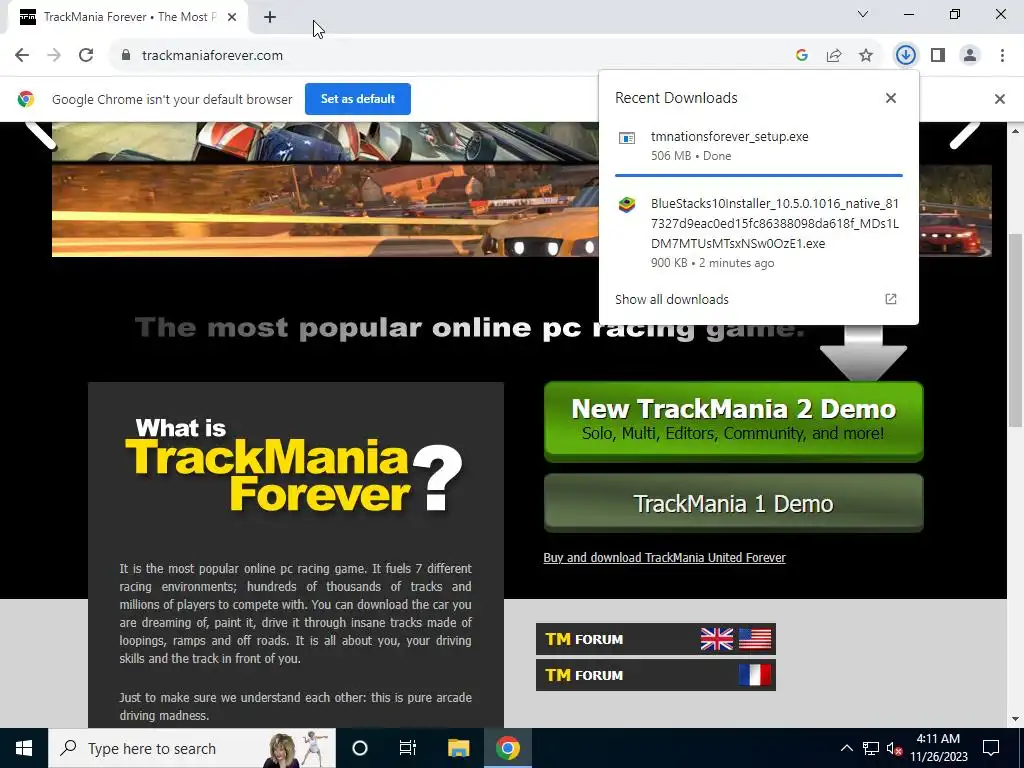Open the English TM Forum banner
The width and height of the screenshot is (1024, 768).
[x=656, y=639]
